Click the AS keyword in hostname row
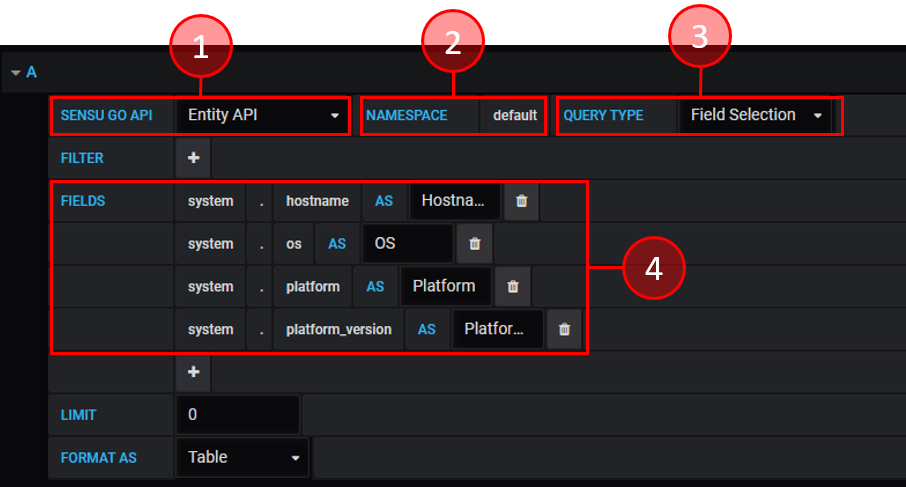This screenshot has width=906, height=487. [x=384, y=201]
